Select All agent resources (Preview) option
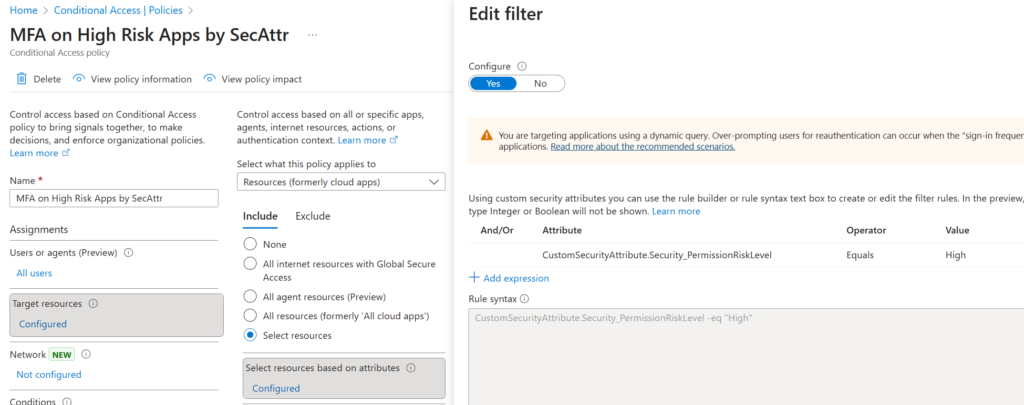The width and height of the screenshot is (1024, 405). click(250, 297)
